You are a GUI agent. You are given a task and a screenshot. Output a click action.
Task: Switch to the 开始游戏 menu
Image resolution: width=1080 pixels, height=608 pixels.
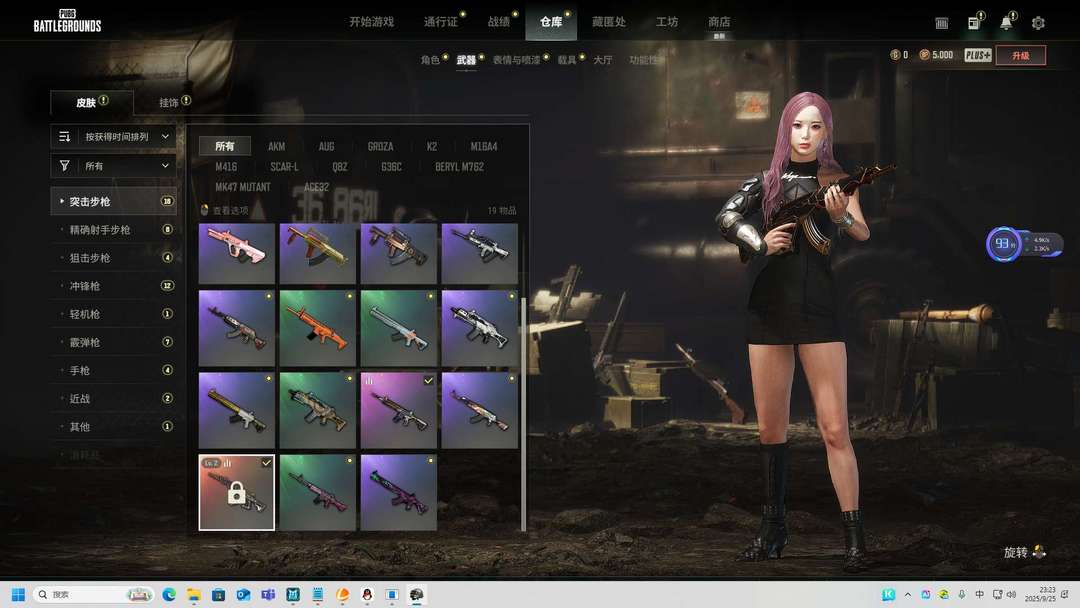(371, 22)
